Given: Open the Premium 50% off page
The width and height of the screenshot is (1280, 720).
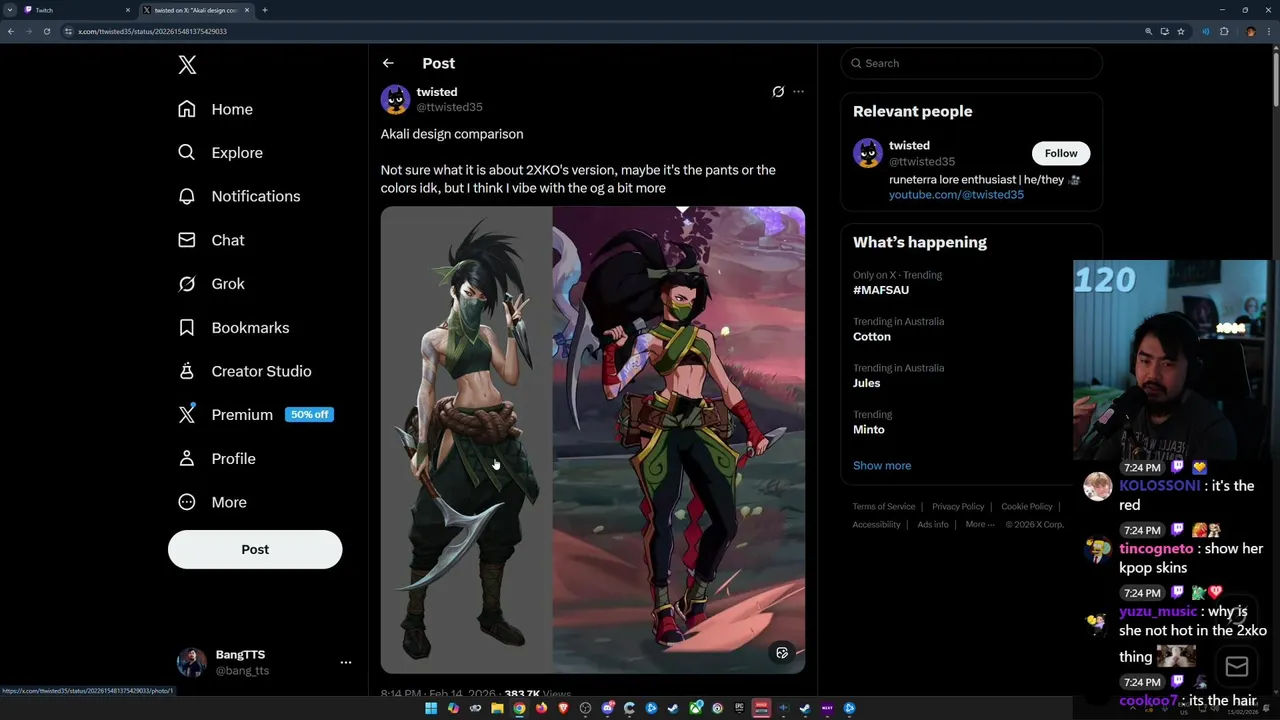Looking at the screenshot, I should 255,415.
